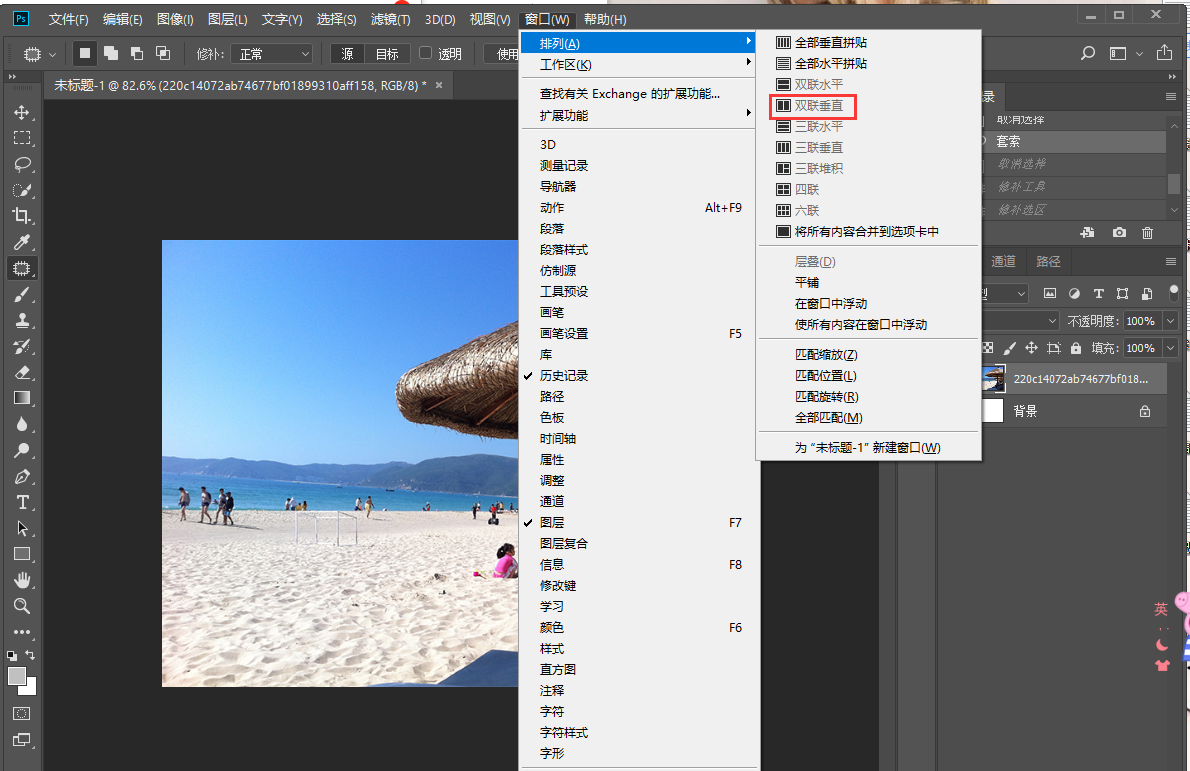This screenshot has height=771, width=1190.
Task: Select the Gradient tool
Action: tap(22, 398)
